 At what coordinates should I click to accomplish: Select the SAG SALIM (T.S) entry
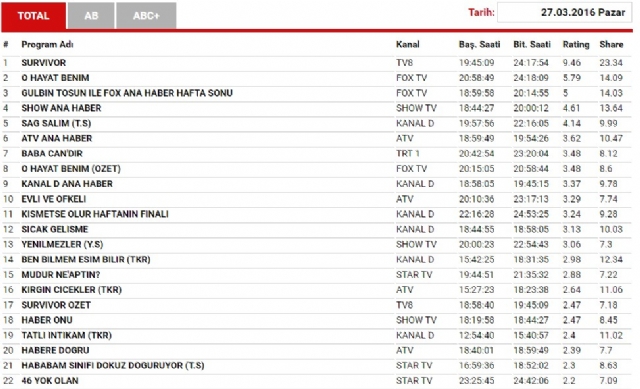[x=56, y=123]
